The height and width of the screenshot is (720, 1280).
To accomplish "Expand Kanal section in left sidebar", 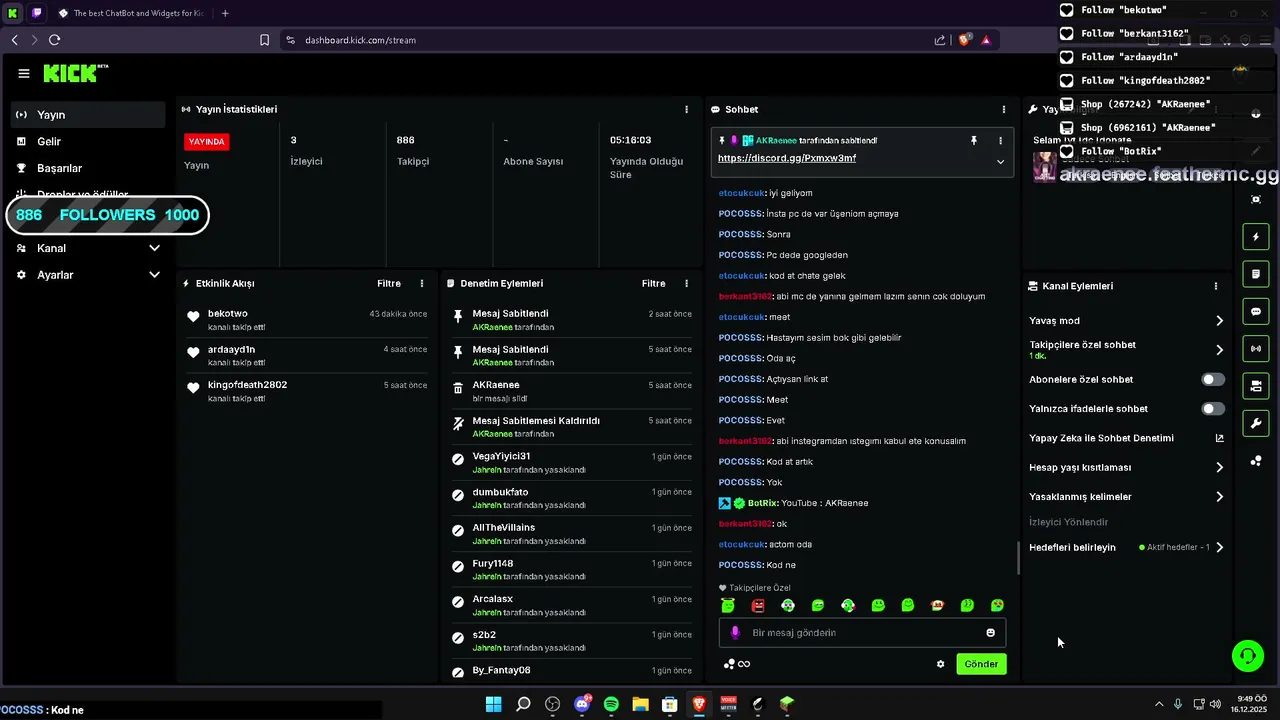I will pyautogui.click(x=154, y=248).
